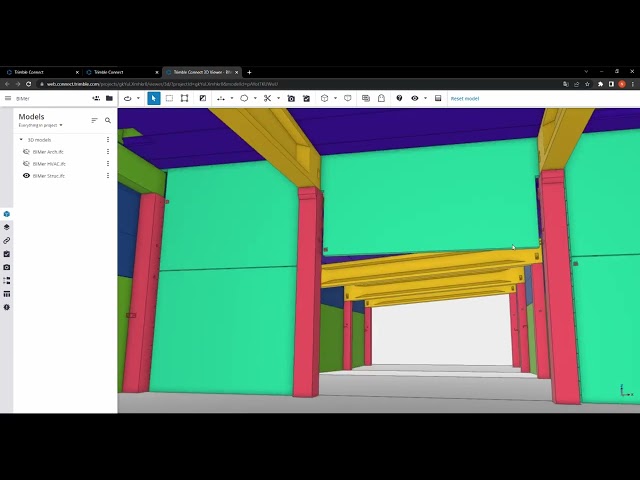Select the BIMer HVAC.ifc model name
The image size is (640, 480).
[x=49, y=164]
